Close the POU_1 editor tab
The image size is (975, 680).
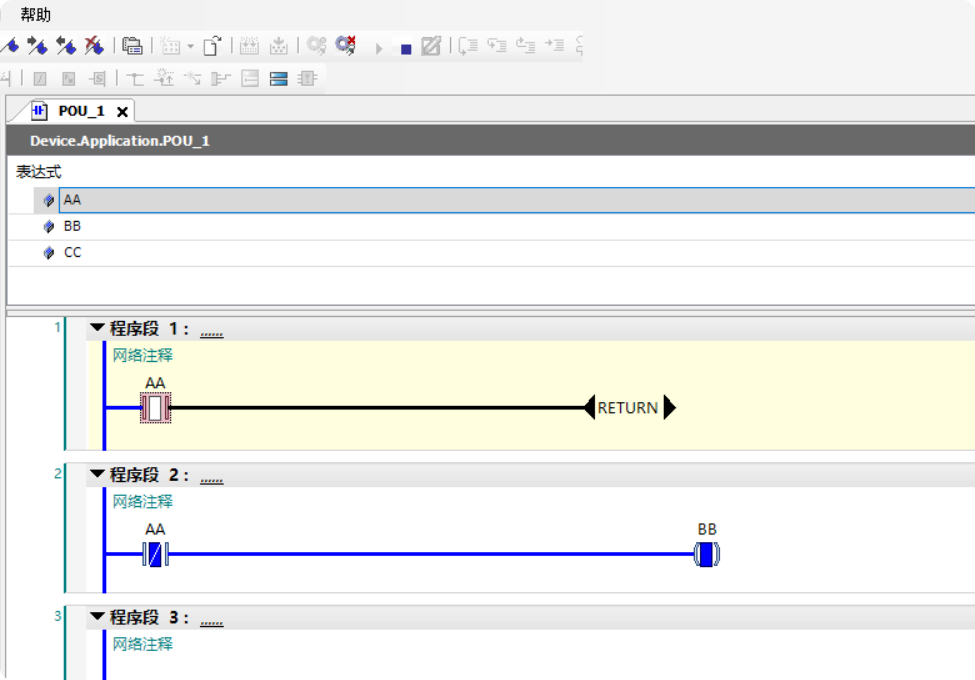(122, 112)
